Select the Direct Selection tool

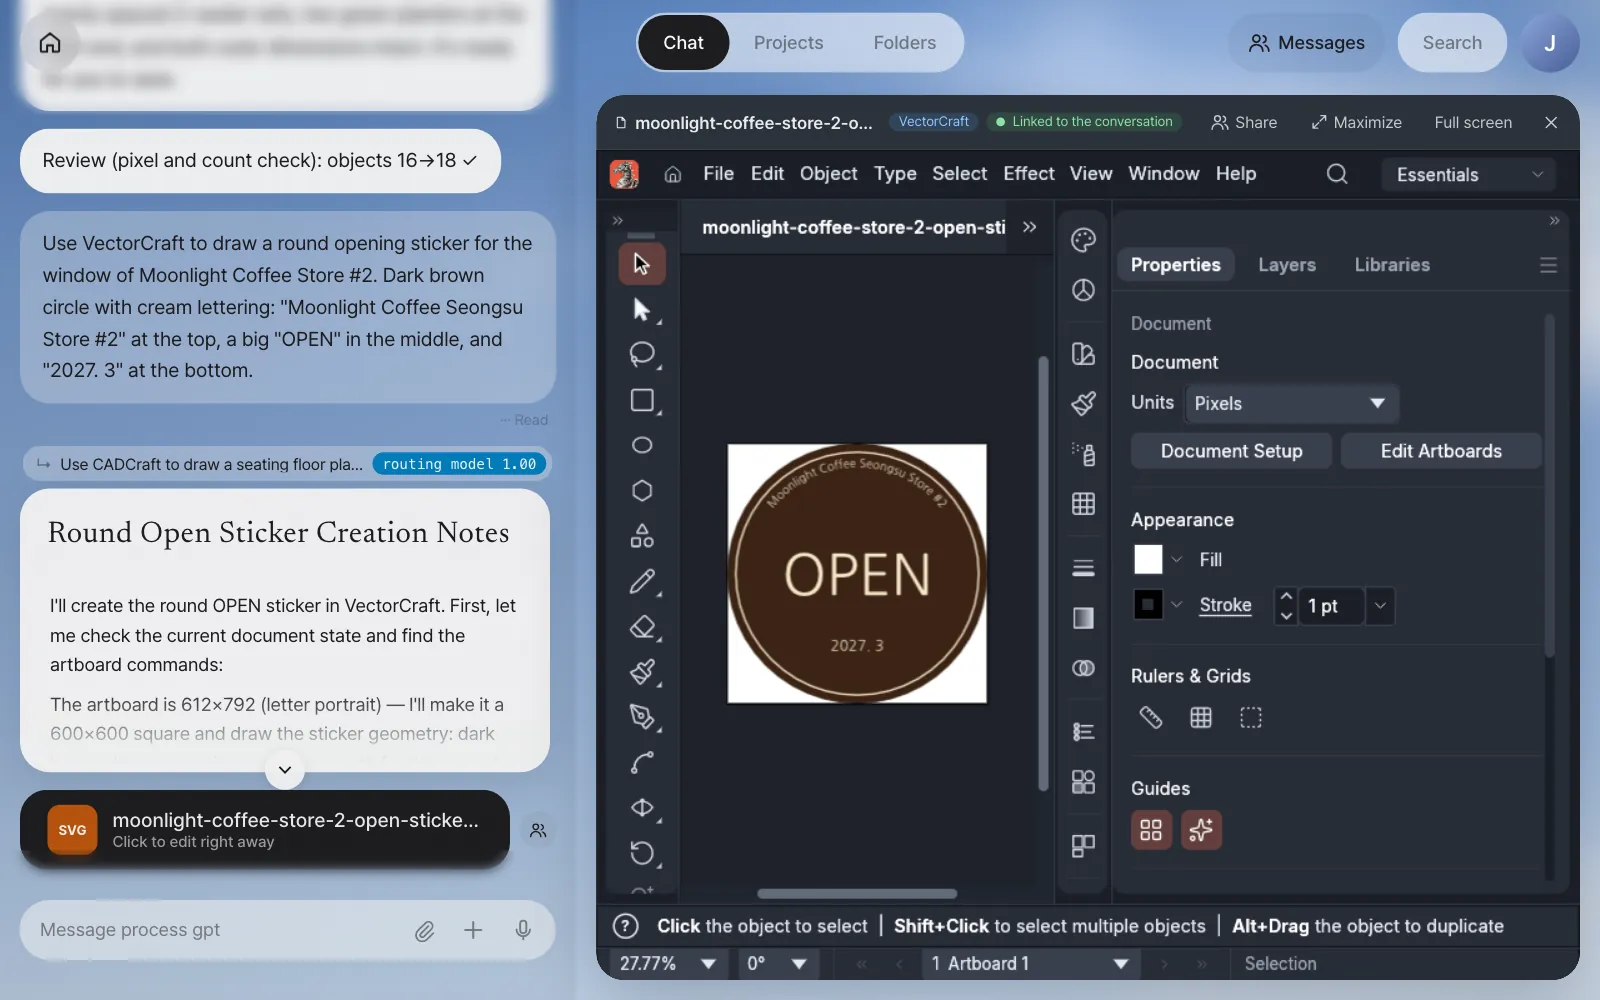[642, 310]
